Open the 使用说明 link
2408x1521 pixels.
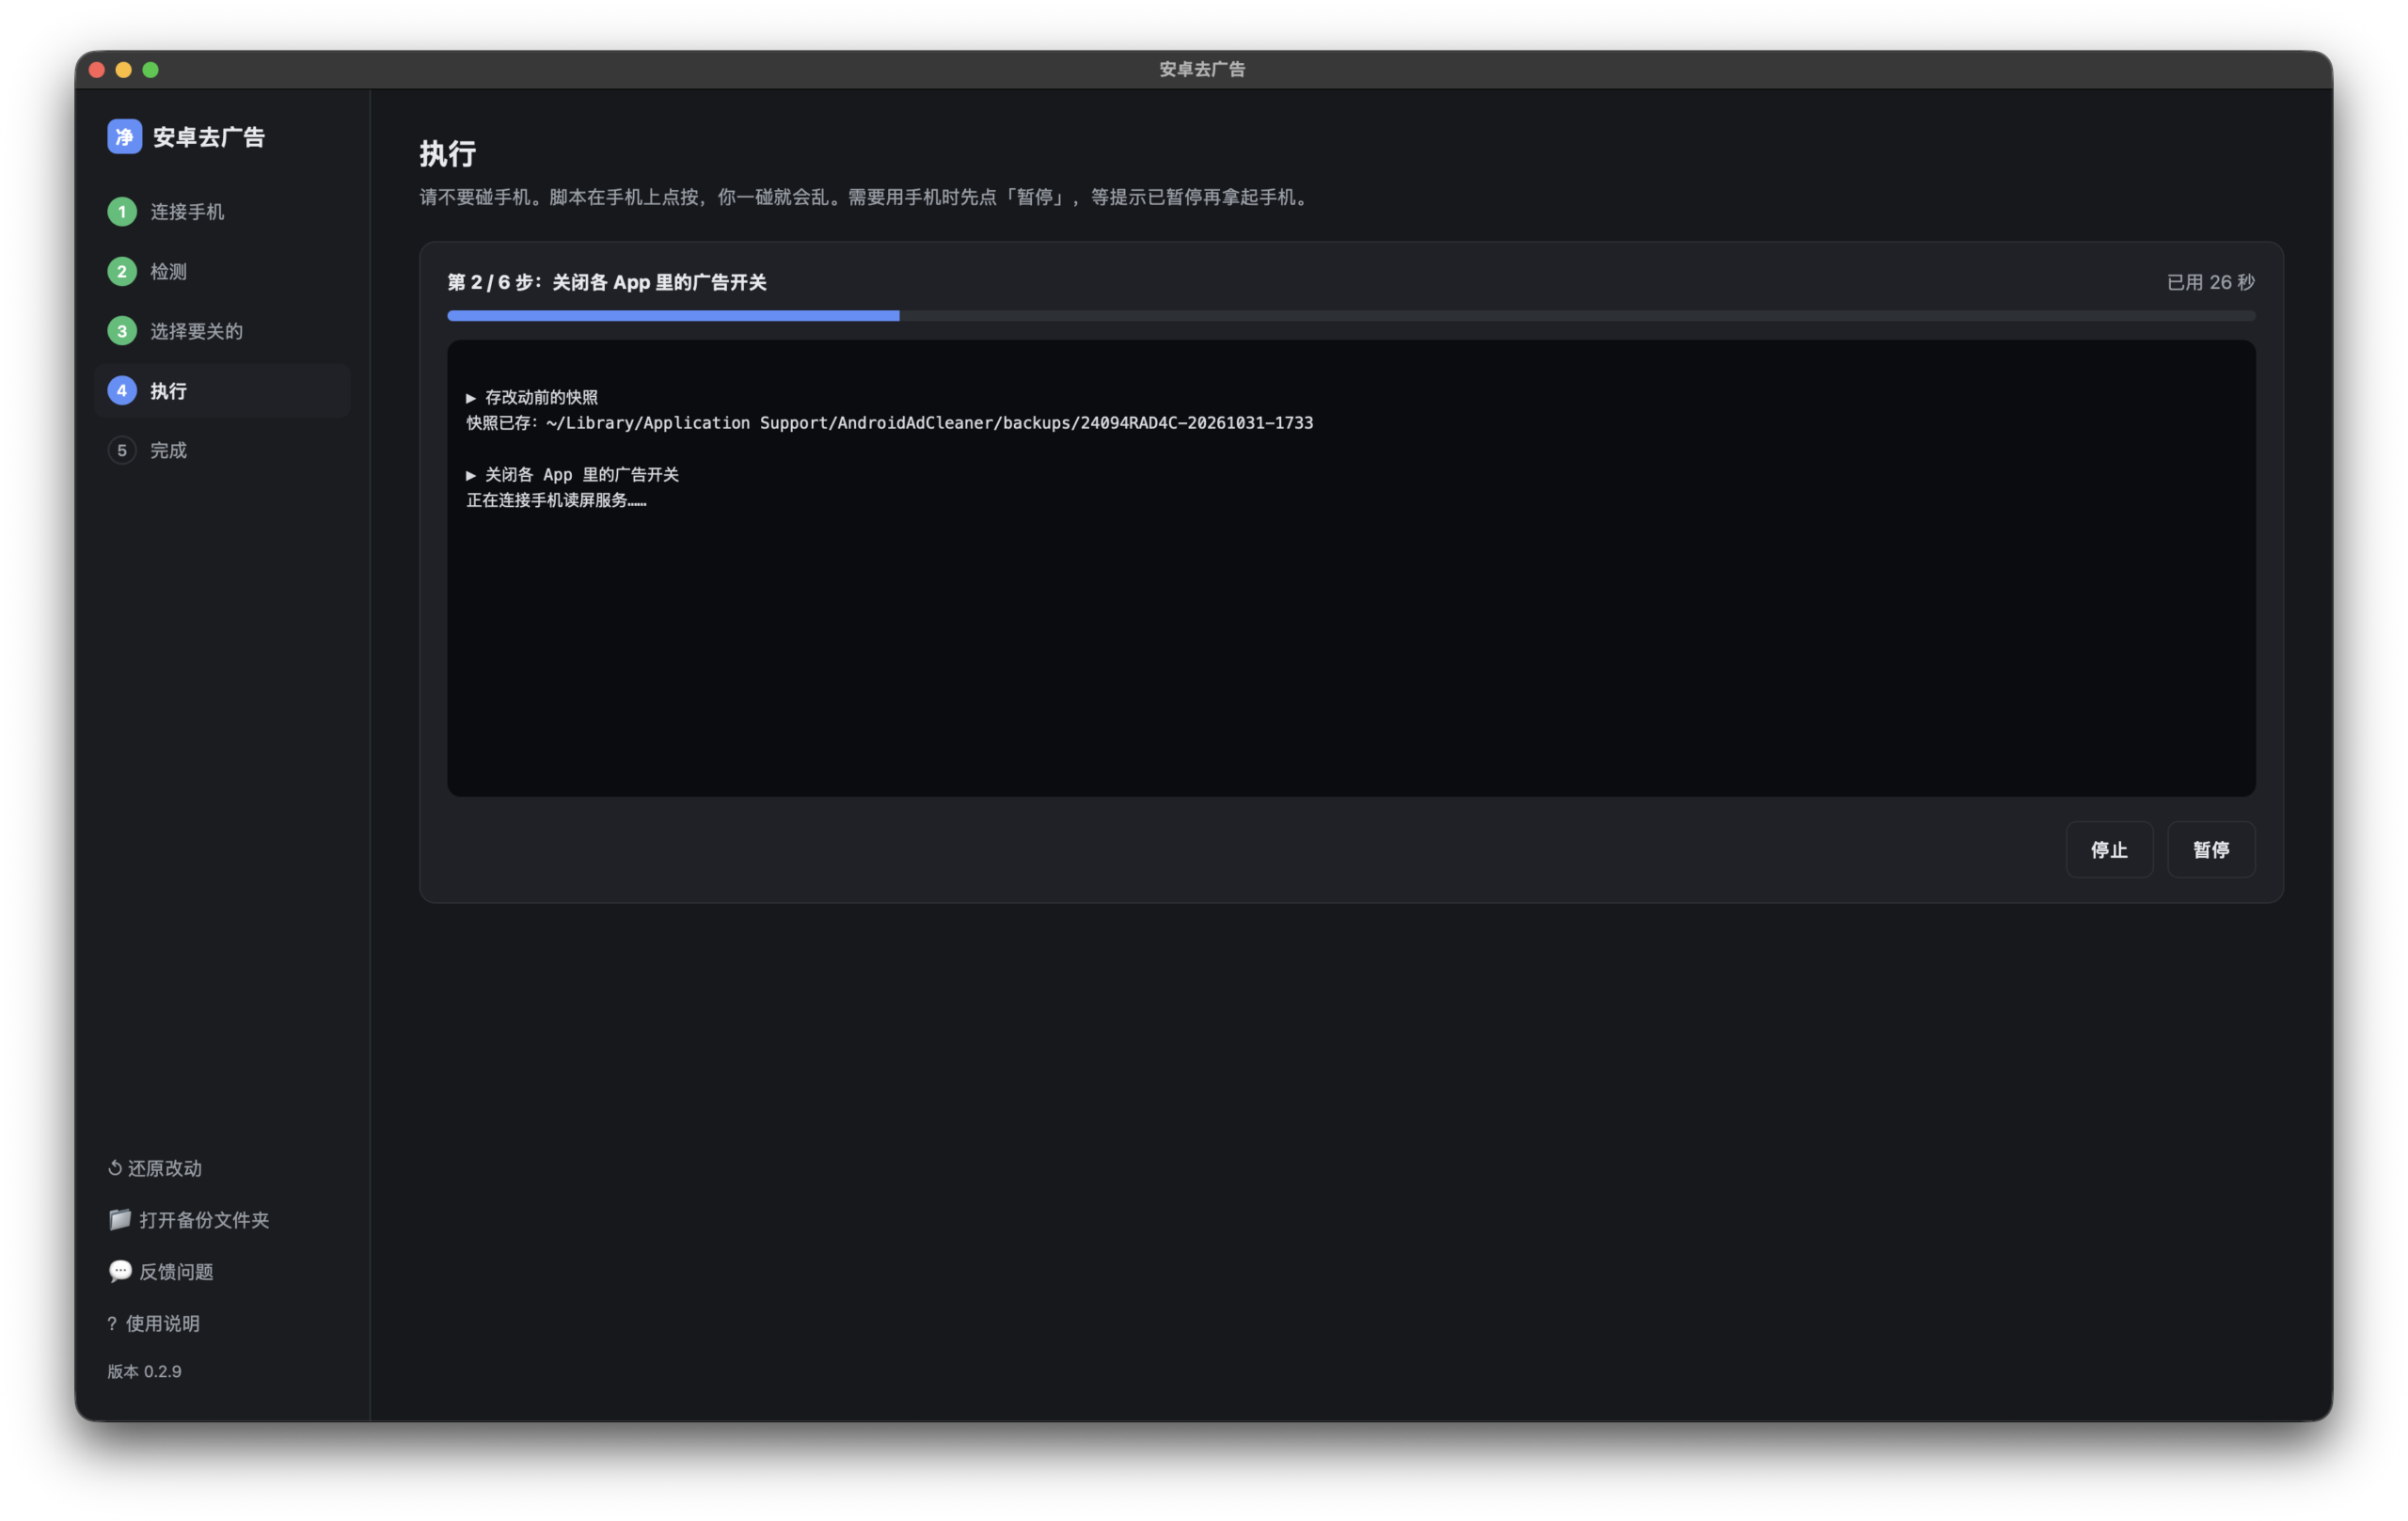[154, 1324]
